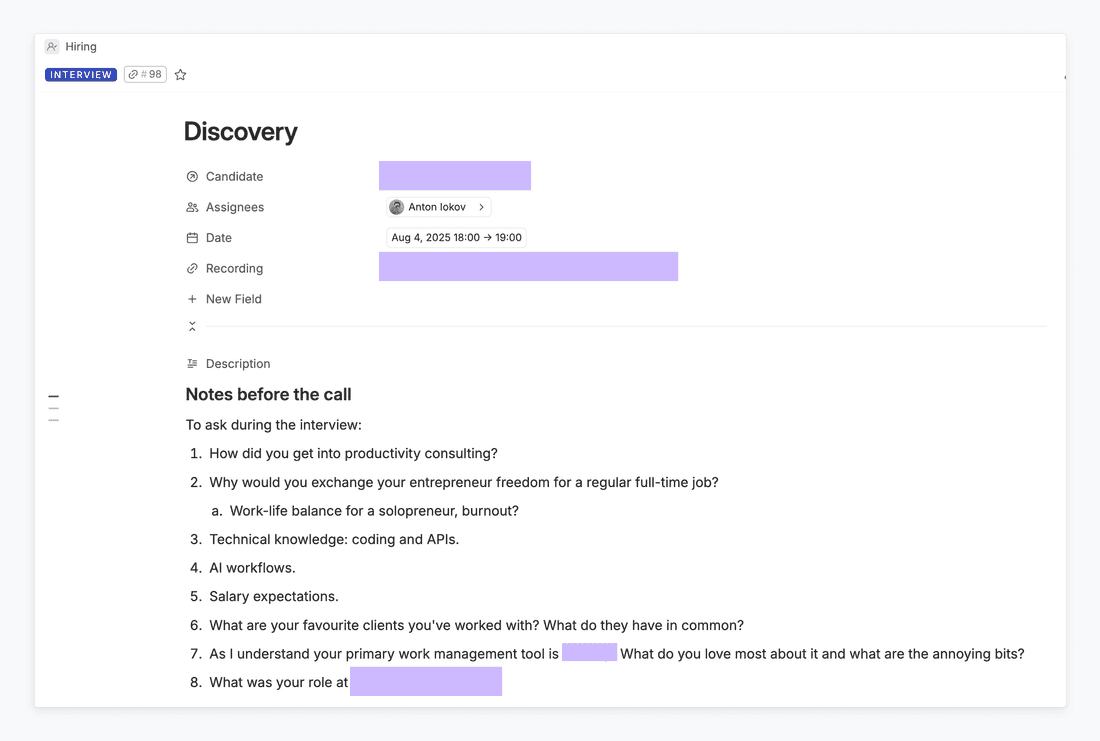Click the INTERVIEW type badge

(x=81, y=75)
